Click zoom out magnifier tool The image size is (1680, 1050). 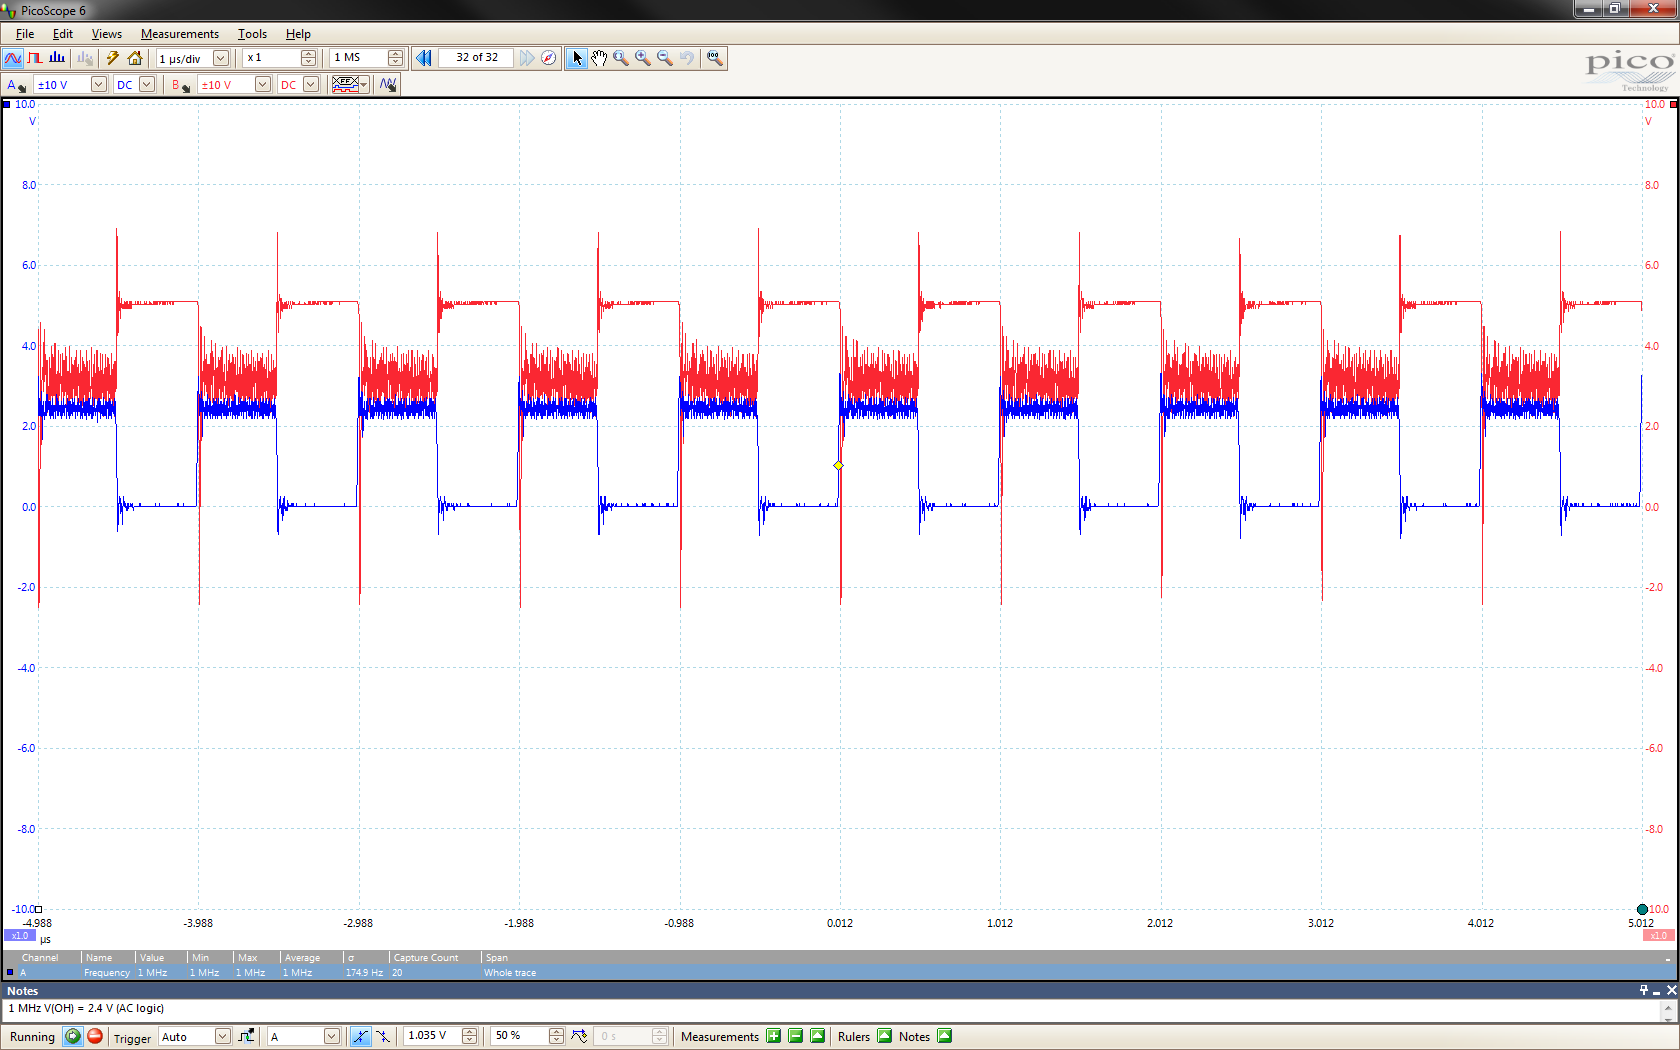click(x=665, y=58)
